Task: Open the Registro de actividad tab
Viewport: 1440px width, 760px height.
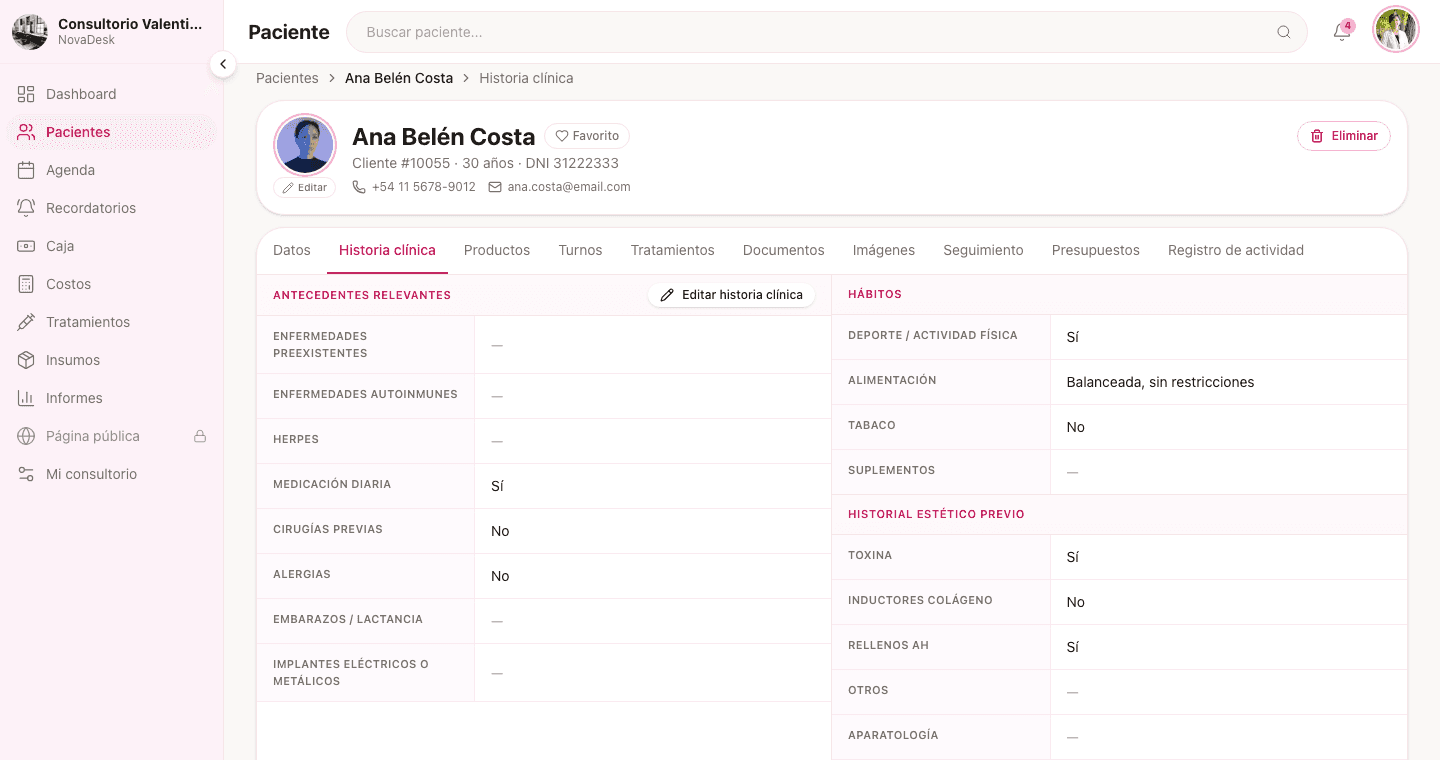Action: point(1236,250)
